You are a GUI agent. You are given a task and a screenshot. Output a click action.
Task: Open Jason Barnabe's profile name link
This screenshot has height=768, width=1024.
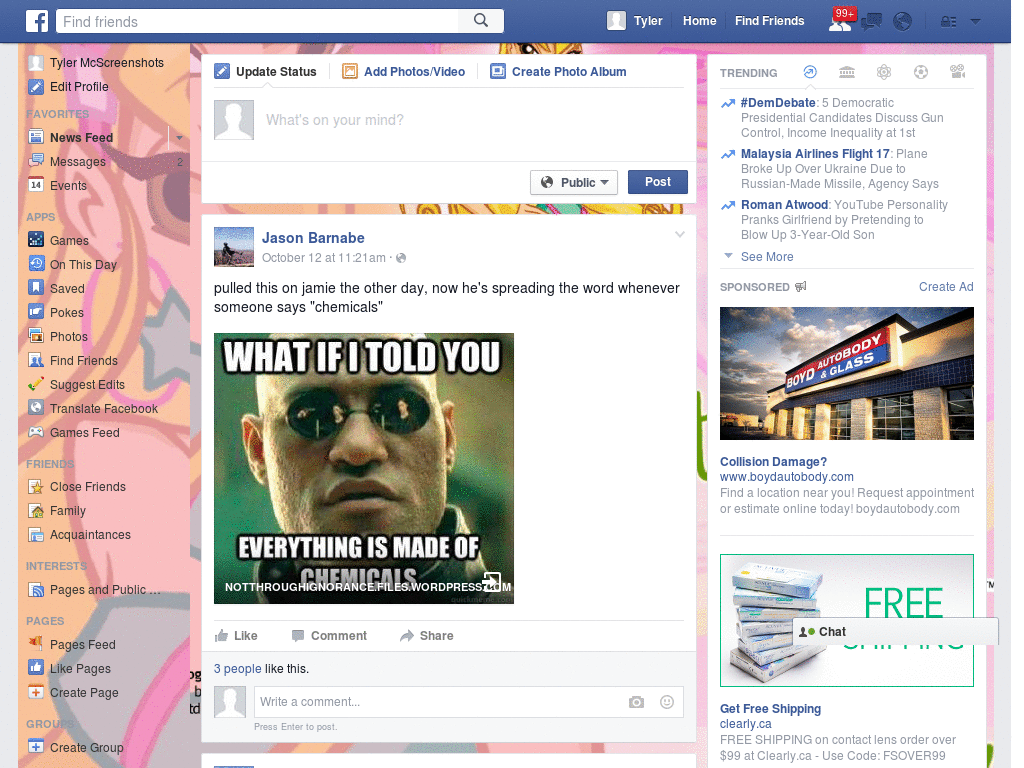(x=313, y=238)
